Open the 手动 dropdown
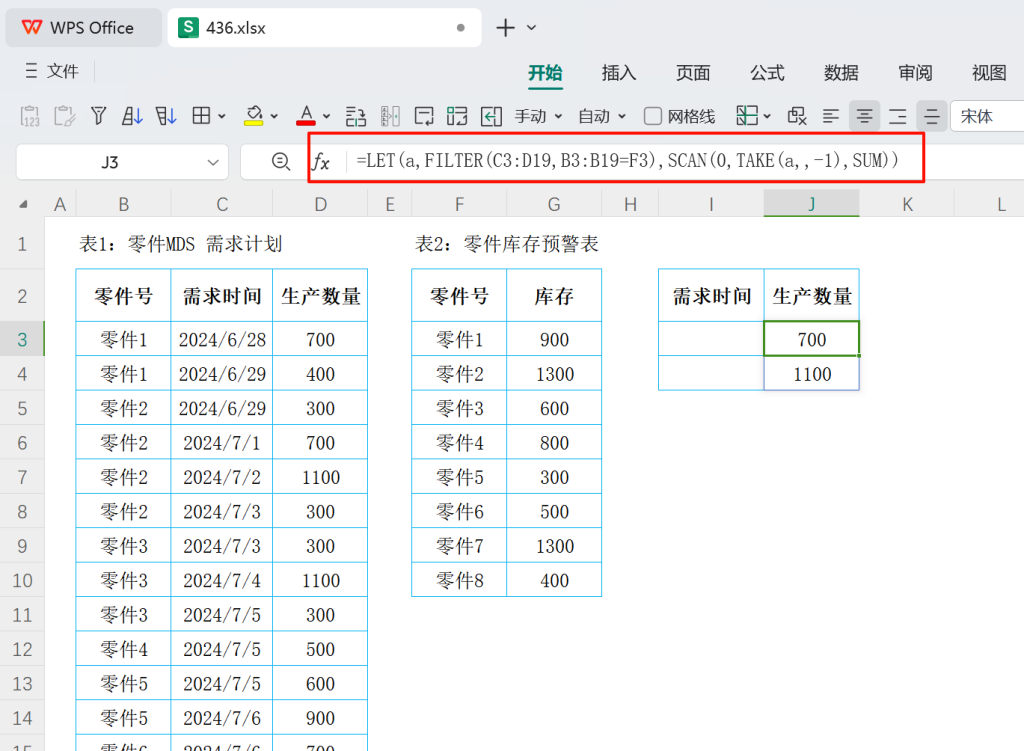This screenshot has width=1024, height=751. coord(538,116)
